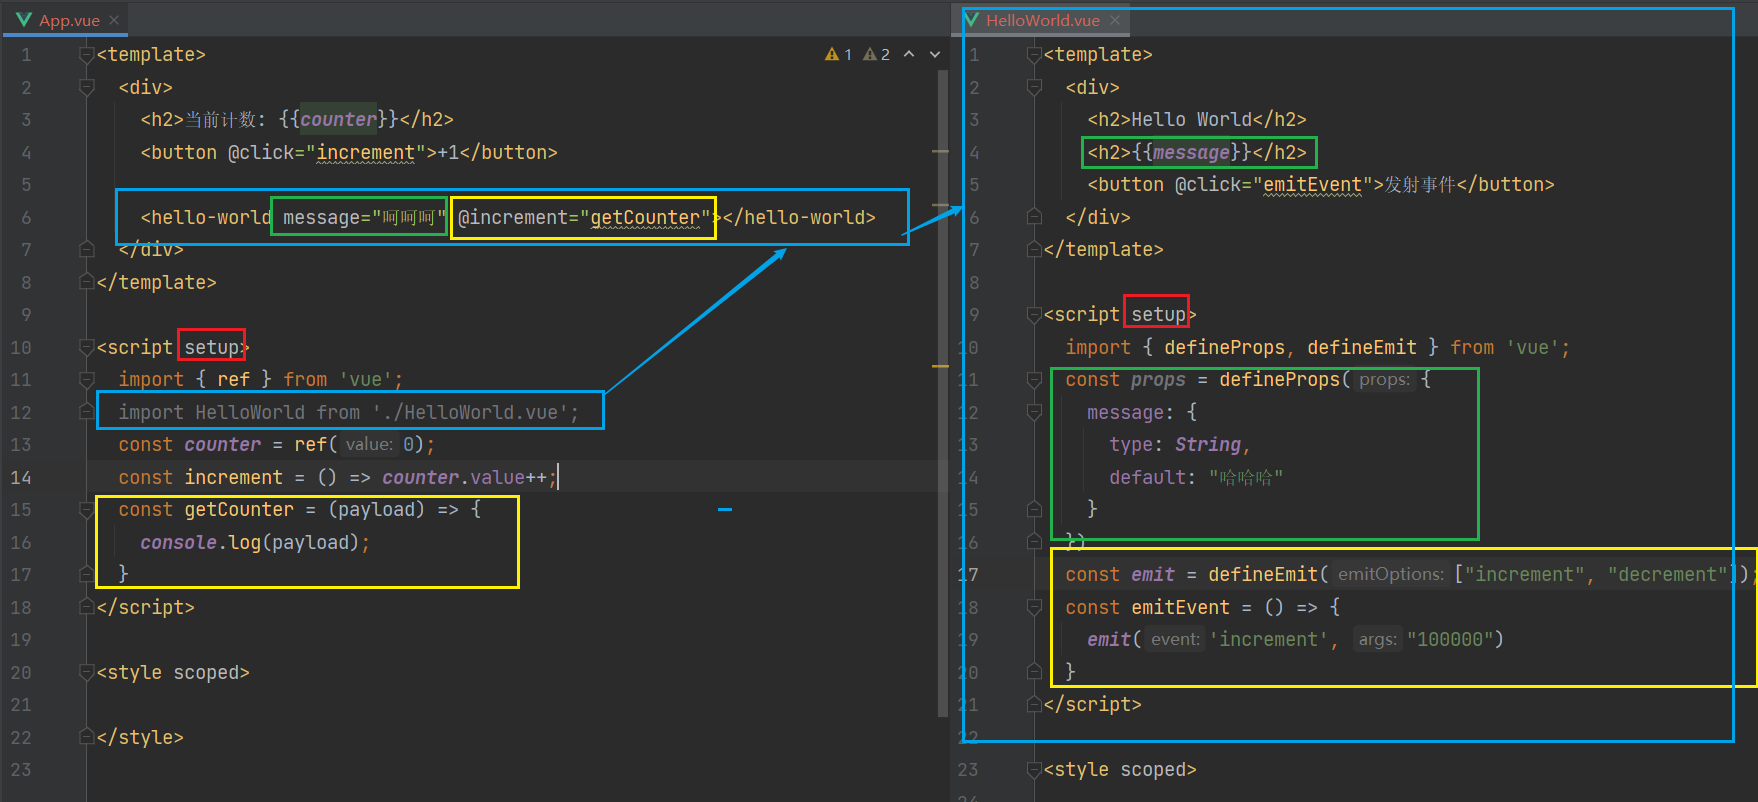Click 'setup' in App.vue script tag
1758x802 pixels.
click(x=212, y=347)
